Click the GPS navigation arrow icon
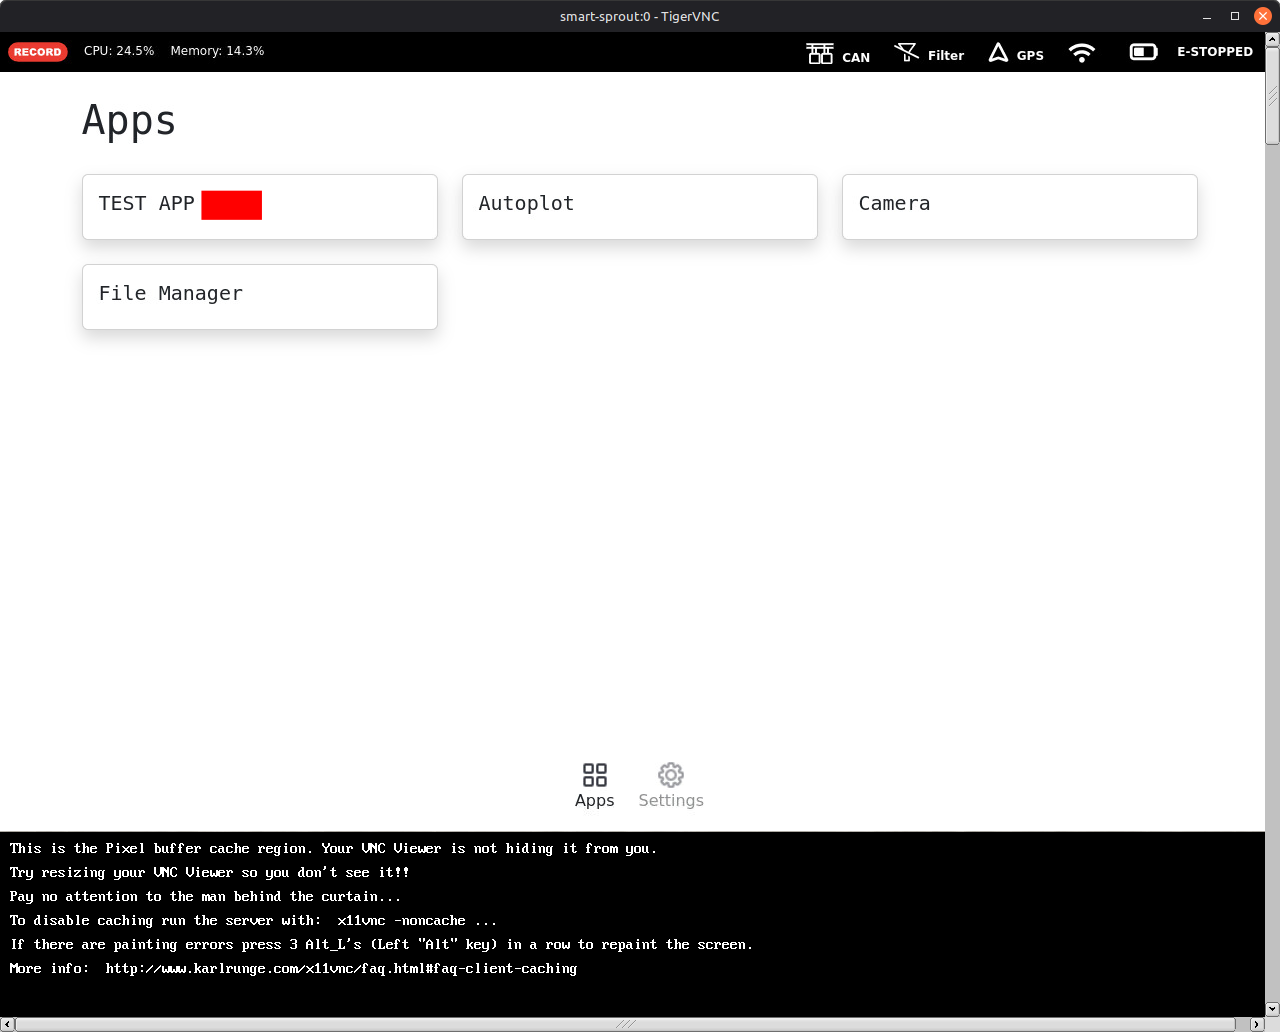Image resolution: width=1280 pixels, height=1032 pixels. pos(998,53)
